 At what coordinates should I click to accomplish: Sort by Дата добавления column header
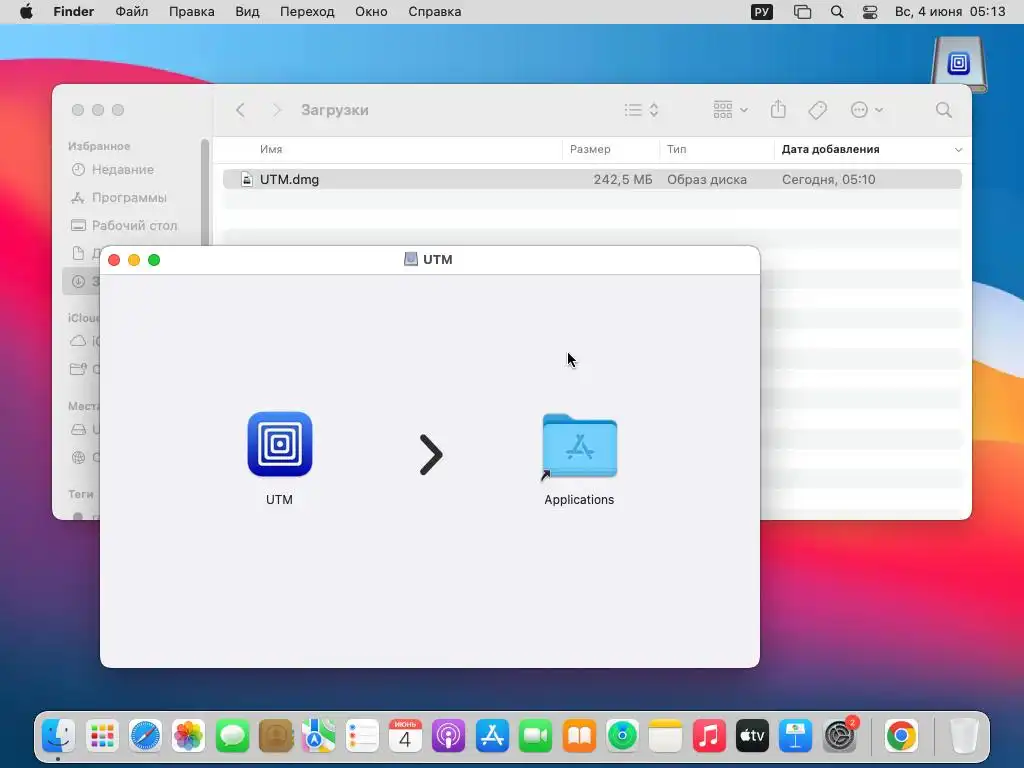[x=830, y=150]
